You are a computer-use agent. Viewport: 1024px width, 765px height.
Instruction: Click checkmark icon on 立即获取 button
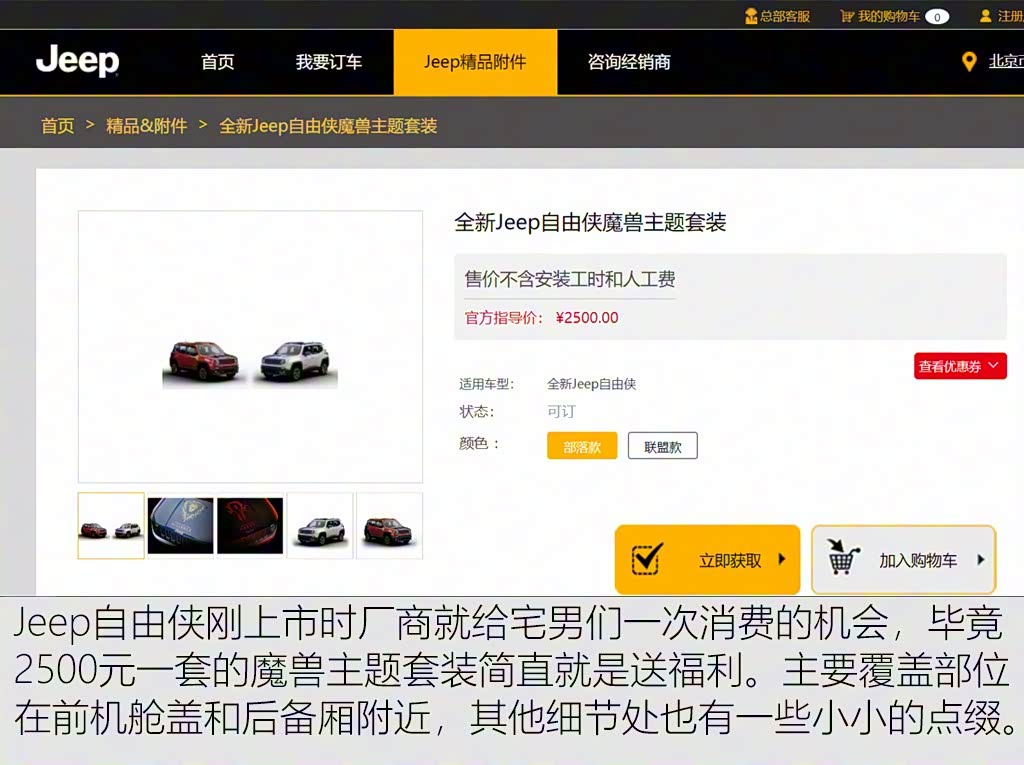(647, 560)
